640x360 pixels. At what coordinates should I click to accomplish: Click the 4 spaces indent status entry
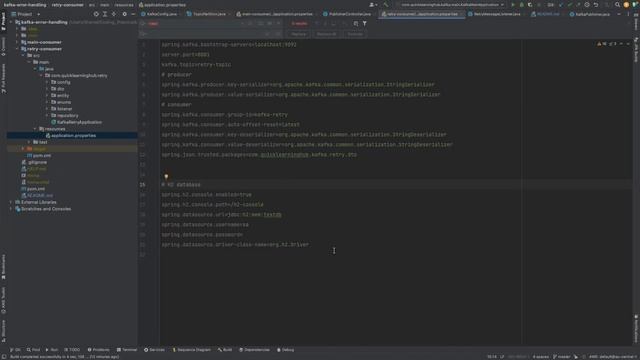coord(540,357)
